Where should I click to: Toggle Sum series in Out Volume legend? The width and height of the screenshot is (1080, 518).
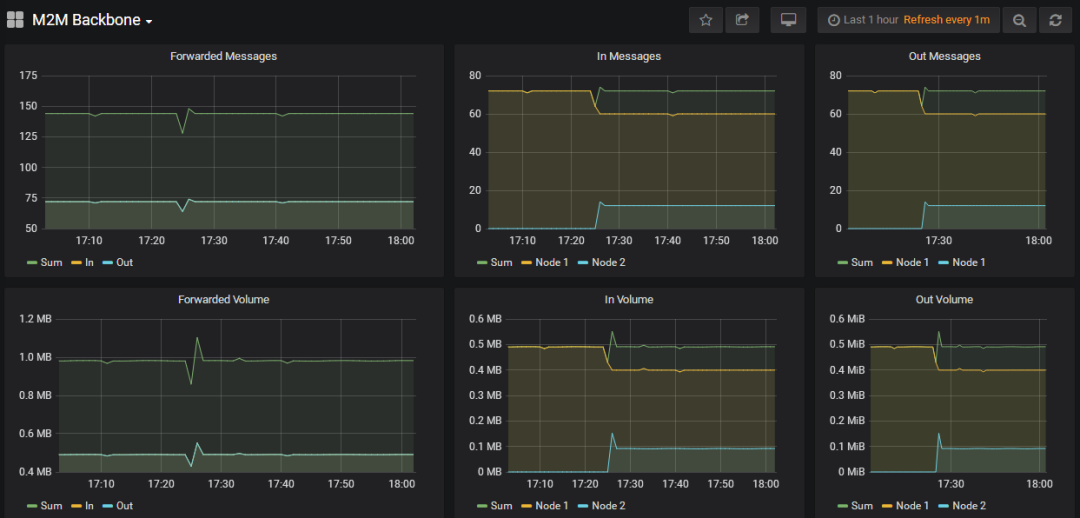point(855,506)
